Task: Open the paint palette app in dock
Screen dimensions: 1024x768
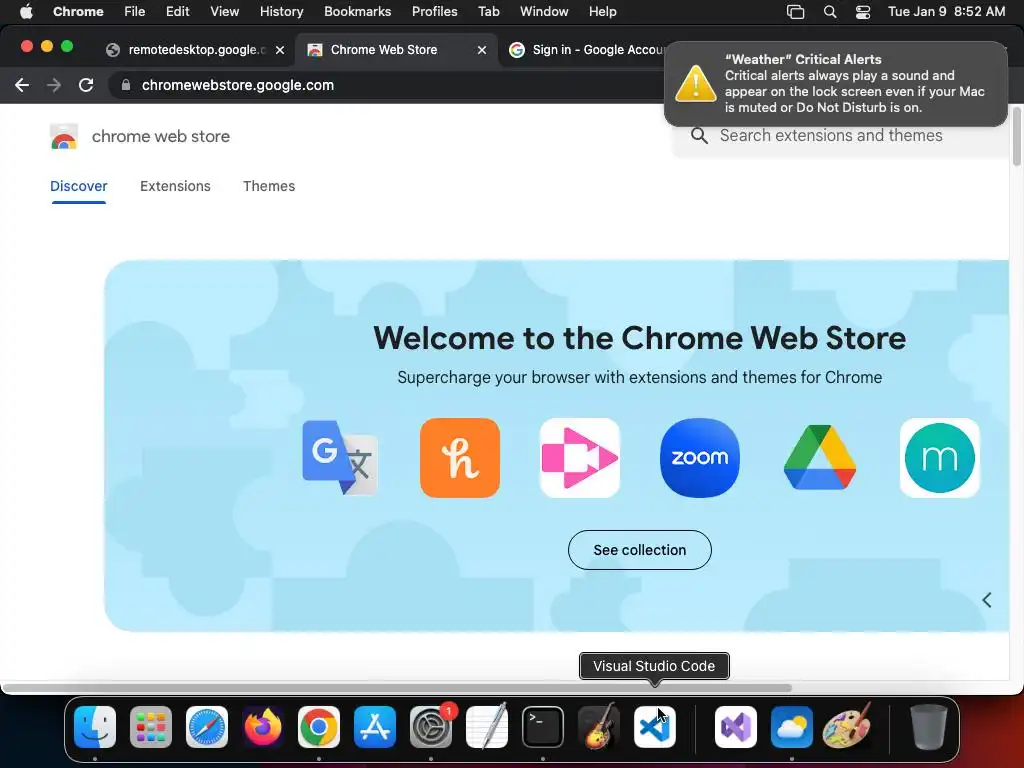Action: (x=848, y=727)
